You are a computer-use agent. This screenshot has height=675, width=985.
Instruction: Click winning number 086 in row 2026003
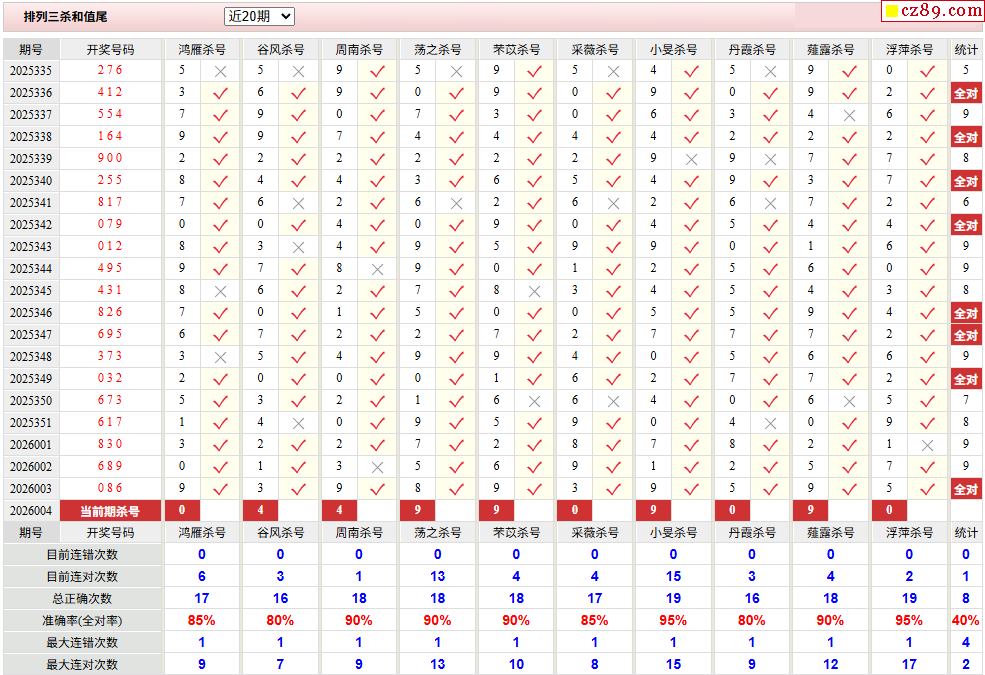coord(110,489)
